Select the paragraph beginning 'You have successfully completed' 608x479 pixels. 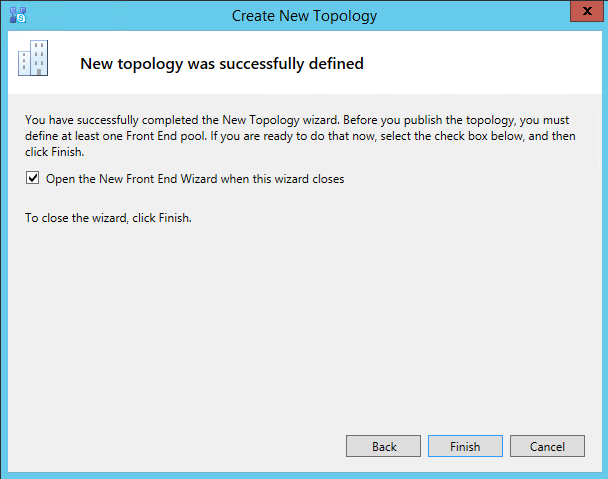300,136
